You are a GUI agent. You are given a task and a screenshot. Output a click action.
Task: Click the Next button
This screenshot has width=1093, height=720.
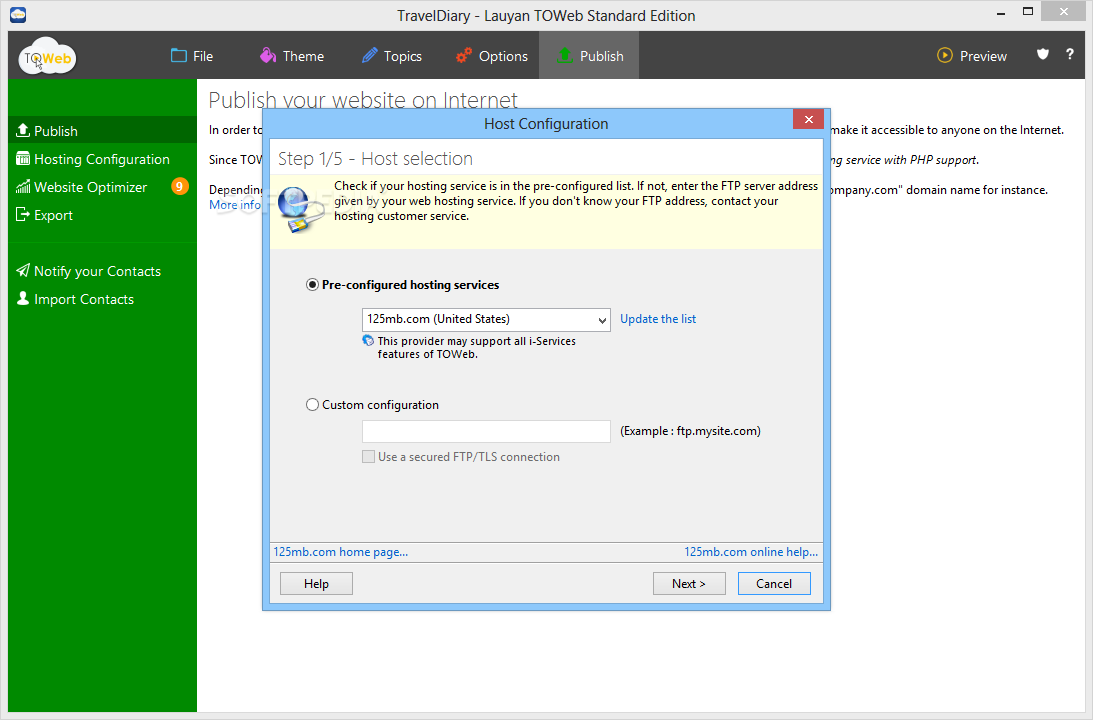[x=689, y=583]
